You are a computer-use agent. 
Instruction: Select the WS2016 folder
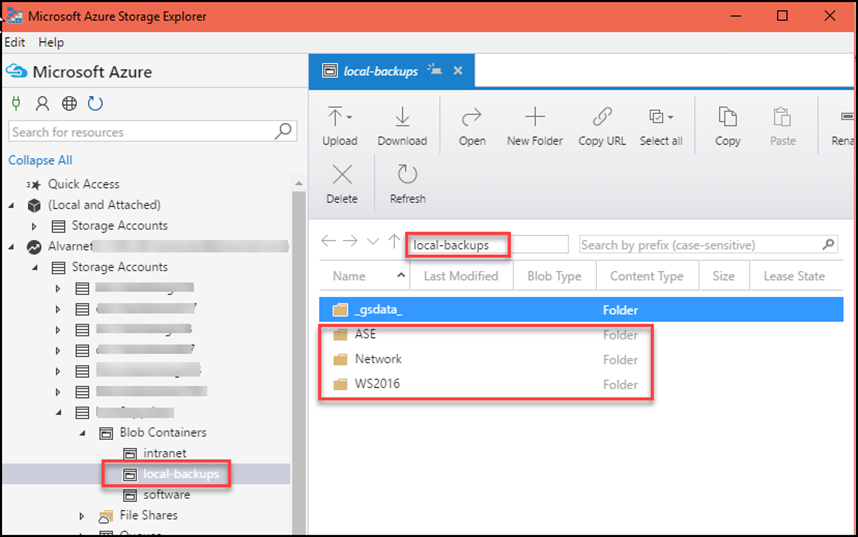(x=377, y=384)
